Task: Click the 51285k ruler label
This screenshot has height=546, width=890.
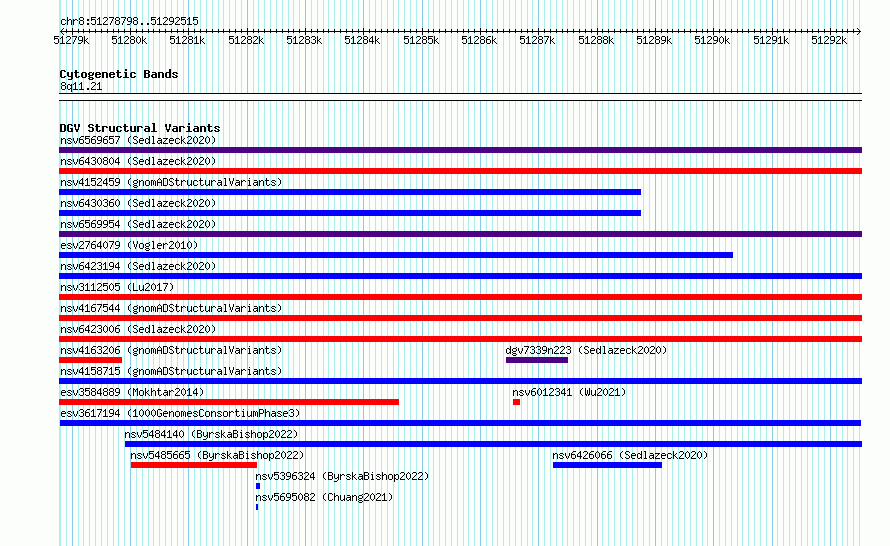Action: click(421, 40)
